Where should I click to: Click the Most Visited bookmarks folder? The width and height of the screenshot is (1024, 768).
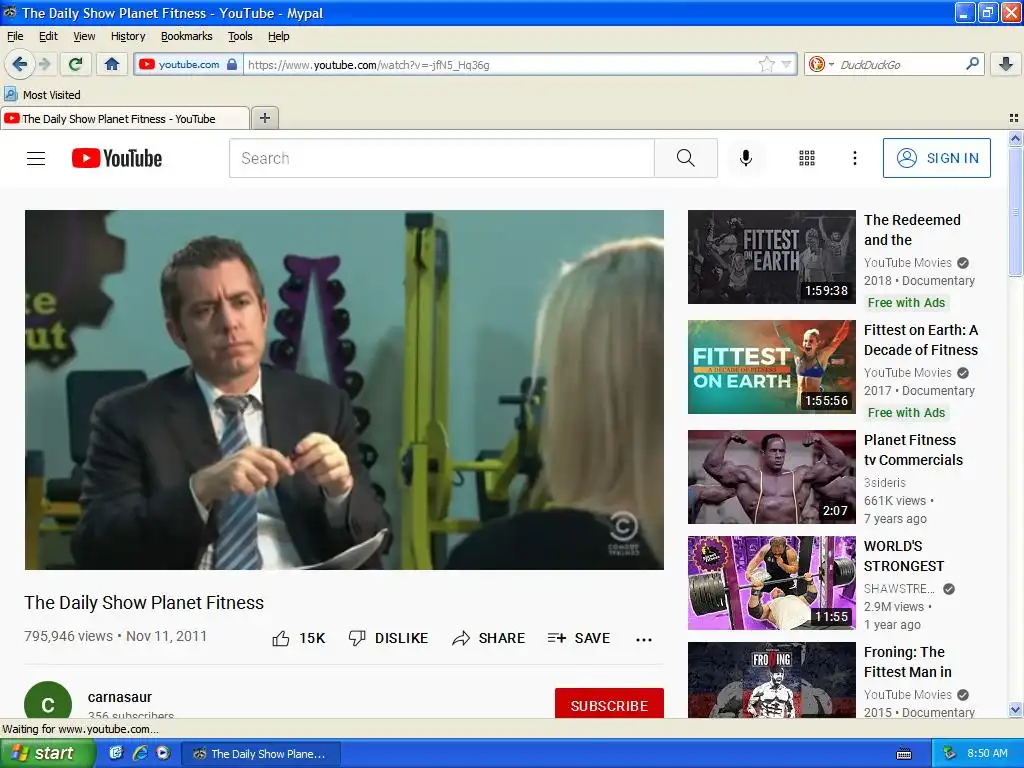click(x=43, y=95)
